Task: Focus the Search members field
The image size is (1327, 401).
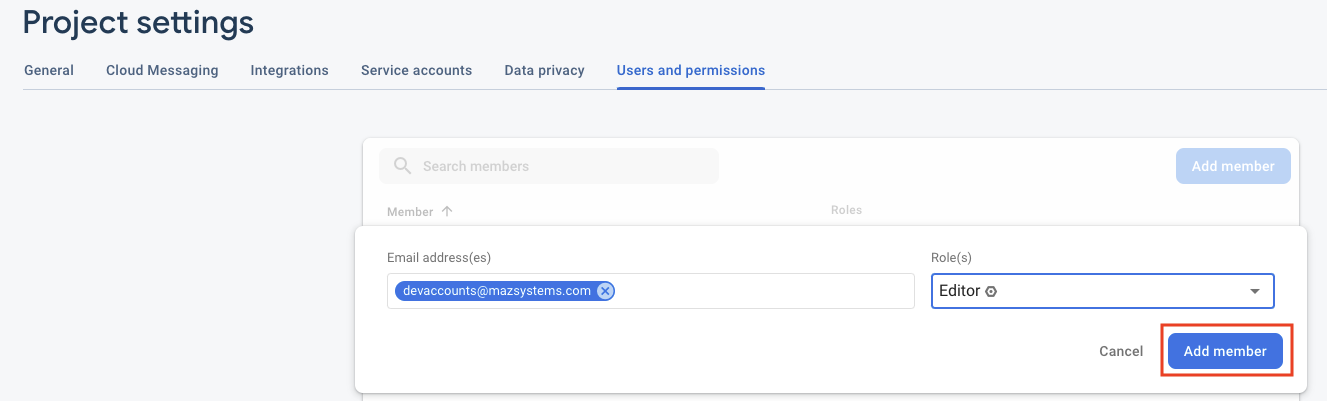Action: pyautogui.click(x=548, y=166)
